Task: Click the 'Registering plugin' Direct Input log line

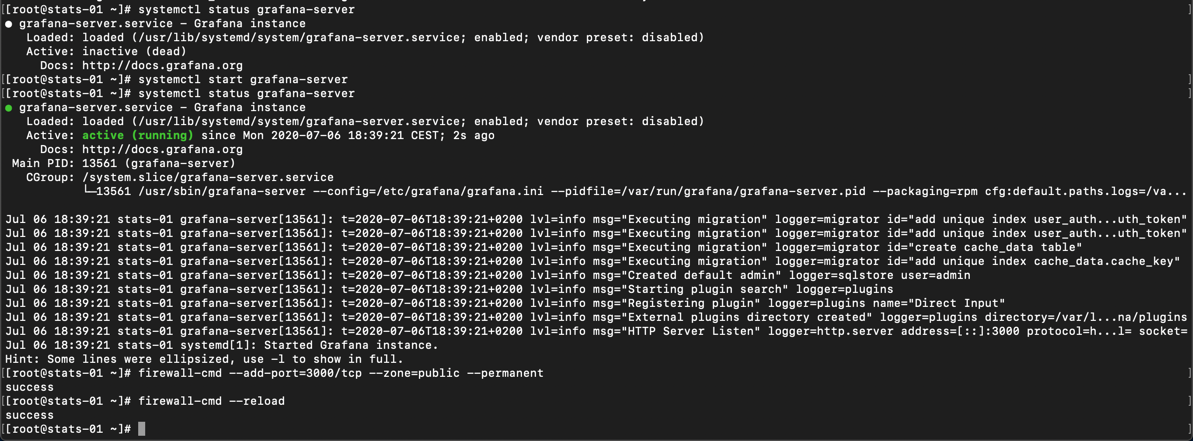Action: tap(505, 303)
